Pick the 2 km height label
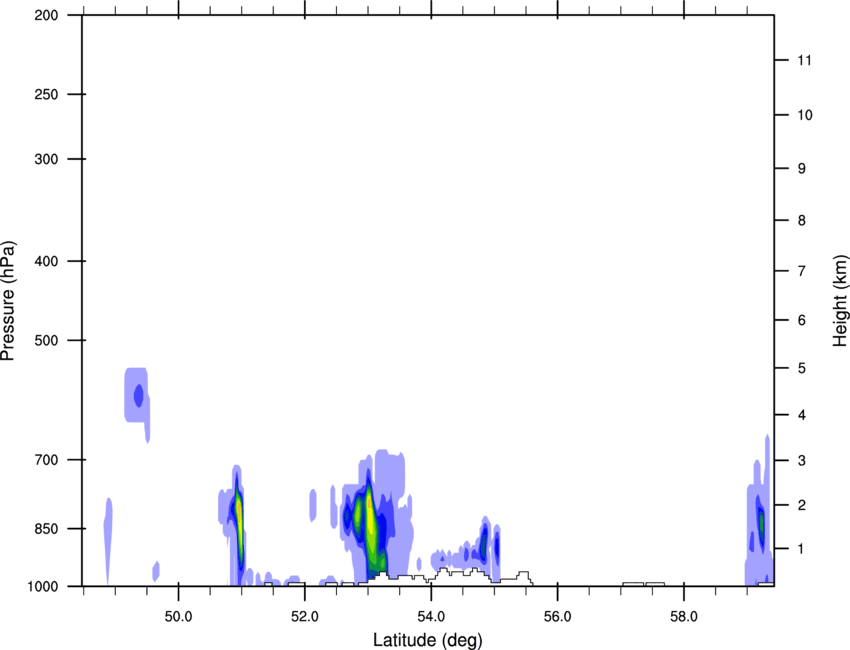Viewport: 850px width, 650px height. click(802, 505)
